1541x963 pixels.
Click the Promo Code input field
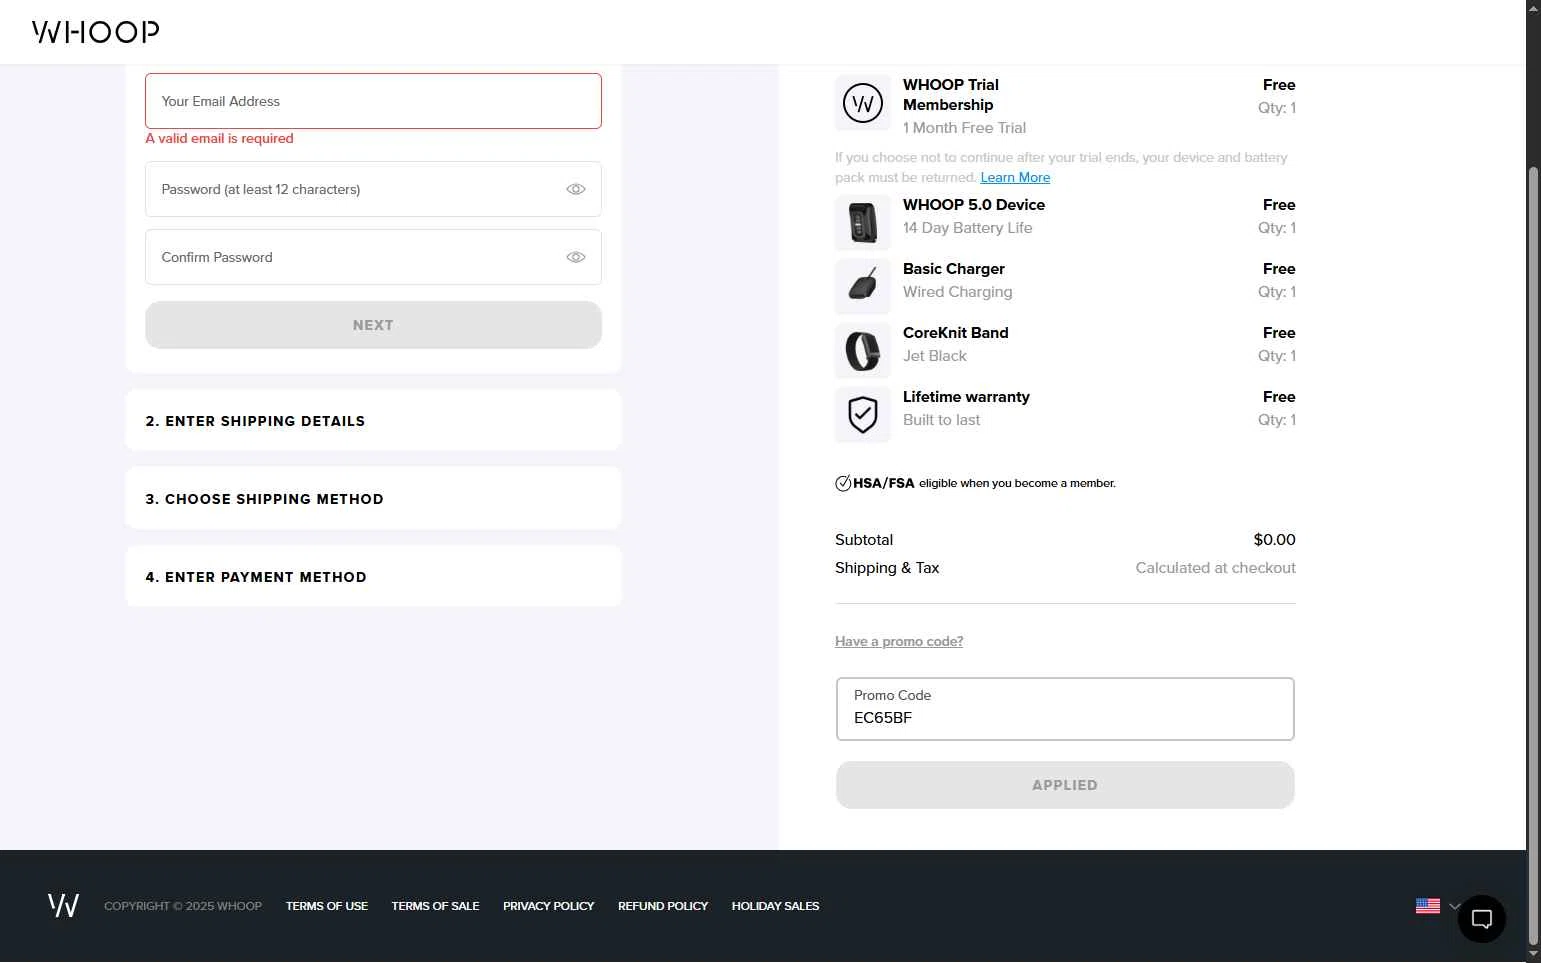click(x=1065, y=709)
